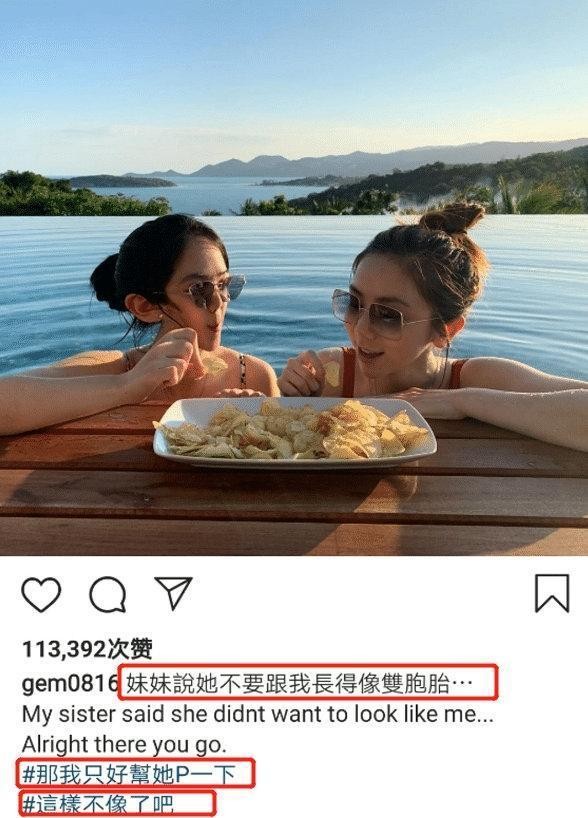View the 113,392 likes list
This screenshot has width=588, height=818.
[x=87, y=649]
